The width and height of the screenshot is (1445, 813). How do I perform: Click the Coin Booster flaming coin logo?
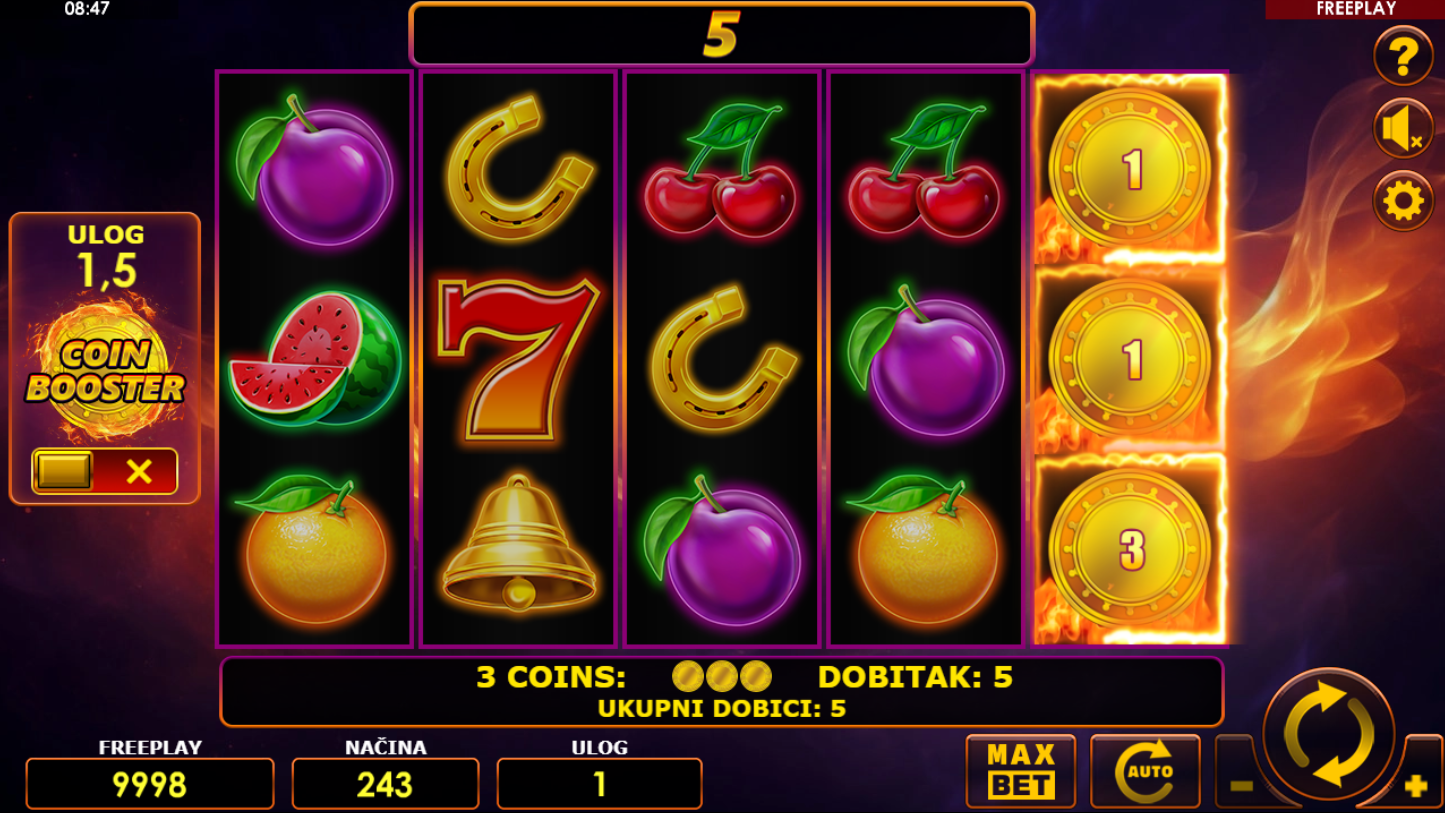[105, 371]
